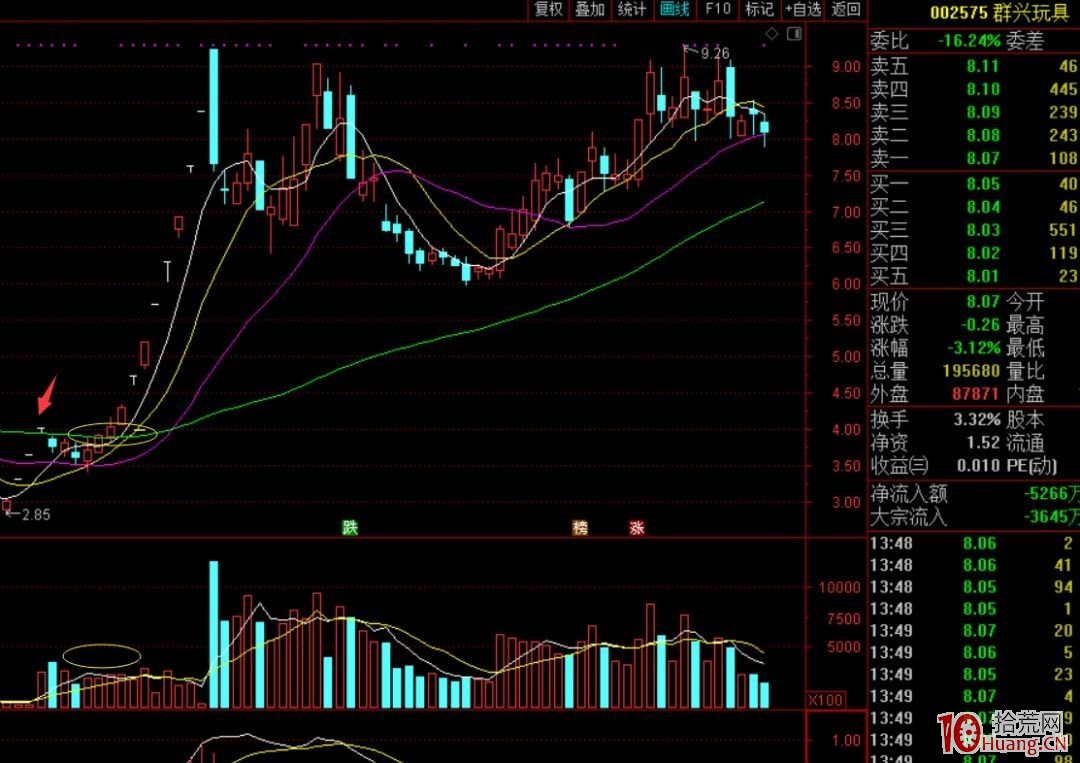Click the 换手 value 3.32%

tap(977, 419)
